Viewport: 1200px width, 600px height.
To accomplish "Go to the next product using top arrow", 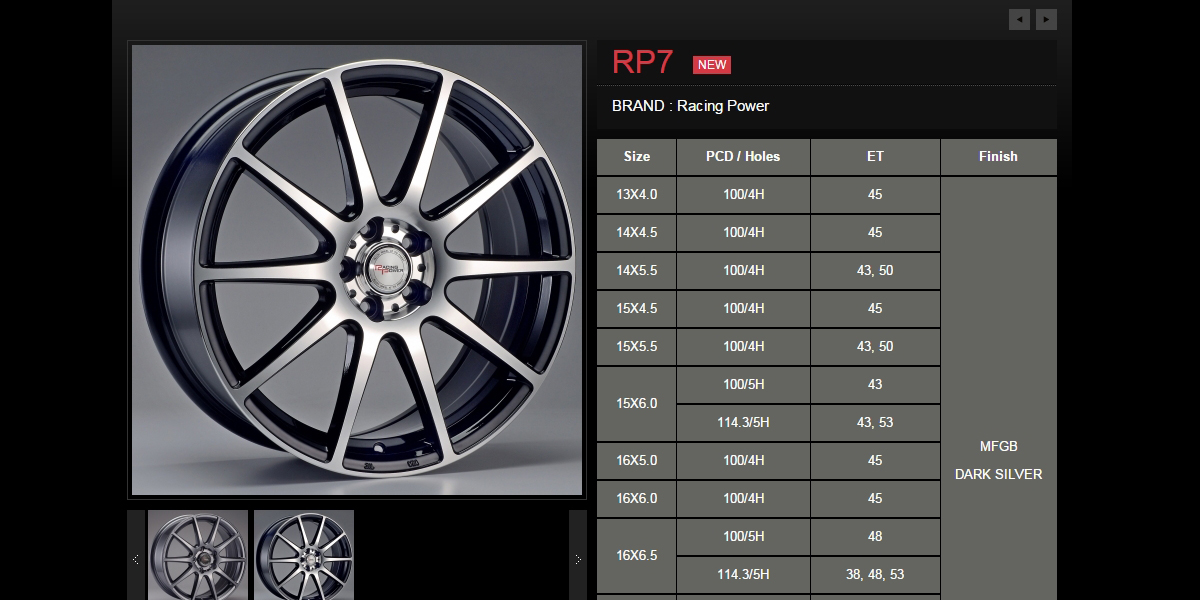I will click(1046, 19).
